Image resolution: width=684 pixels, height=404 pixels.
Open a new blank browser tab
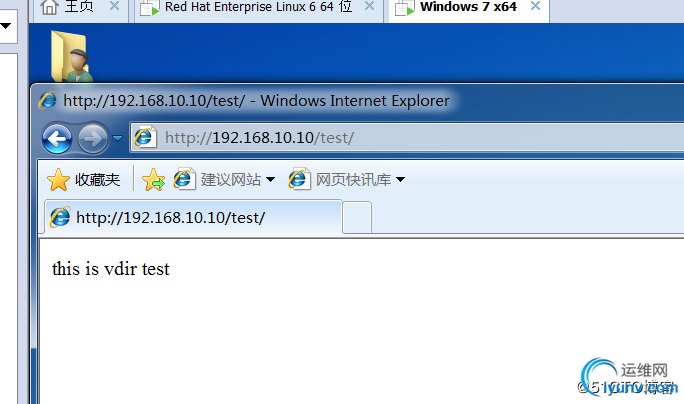[x=357, y=217]
